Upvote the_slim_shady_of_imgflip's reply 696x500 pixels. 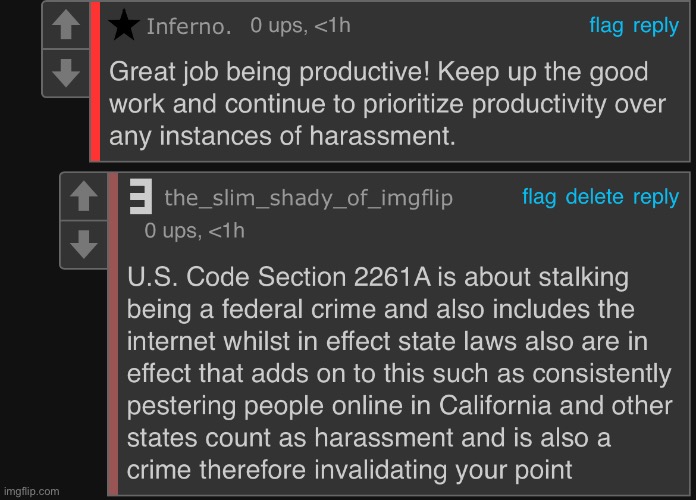tap(84, 196)
